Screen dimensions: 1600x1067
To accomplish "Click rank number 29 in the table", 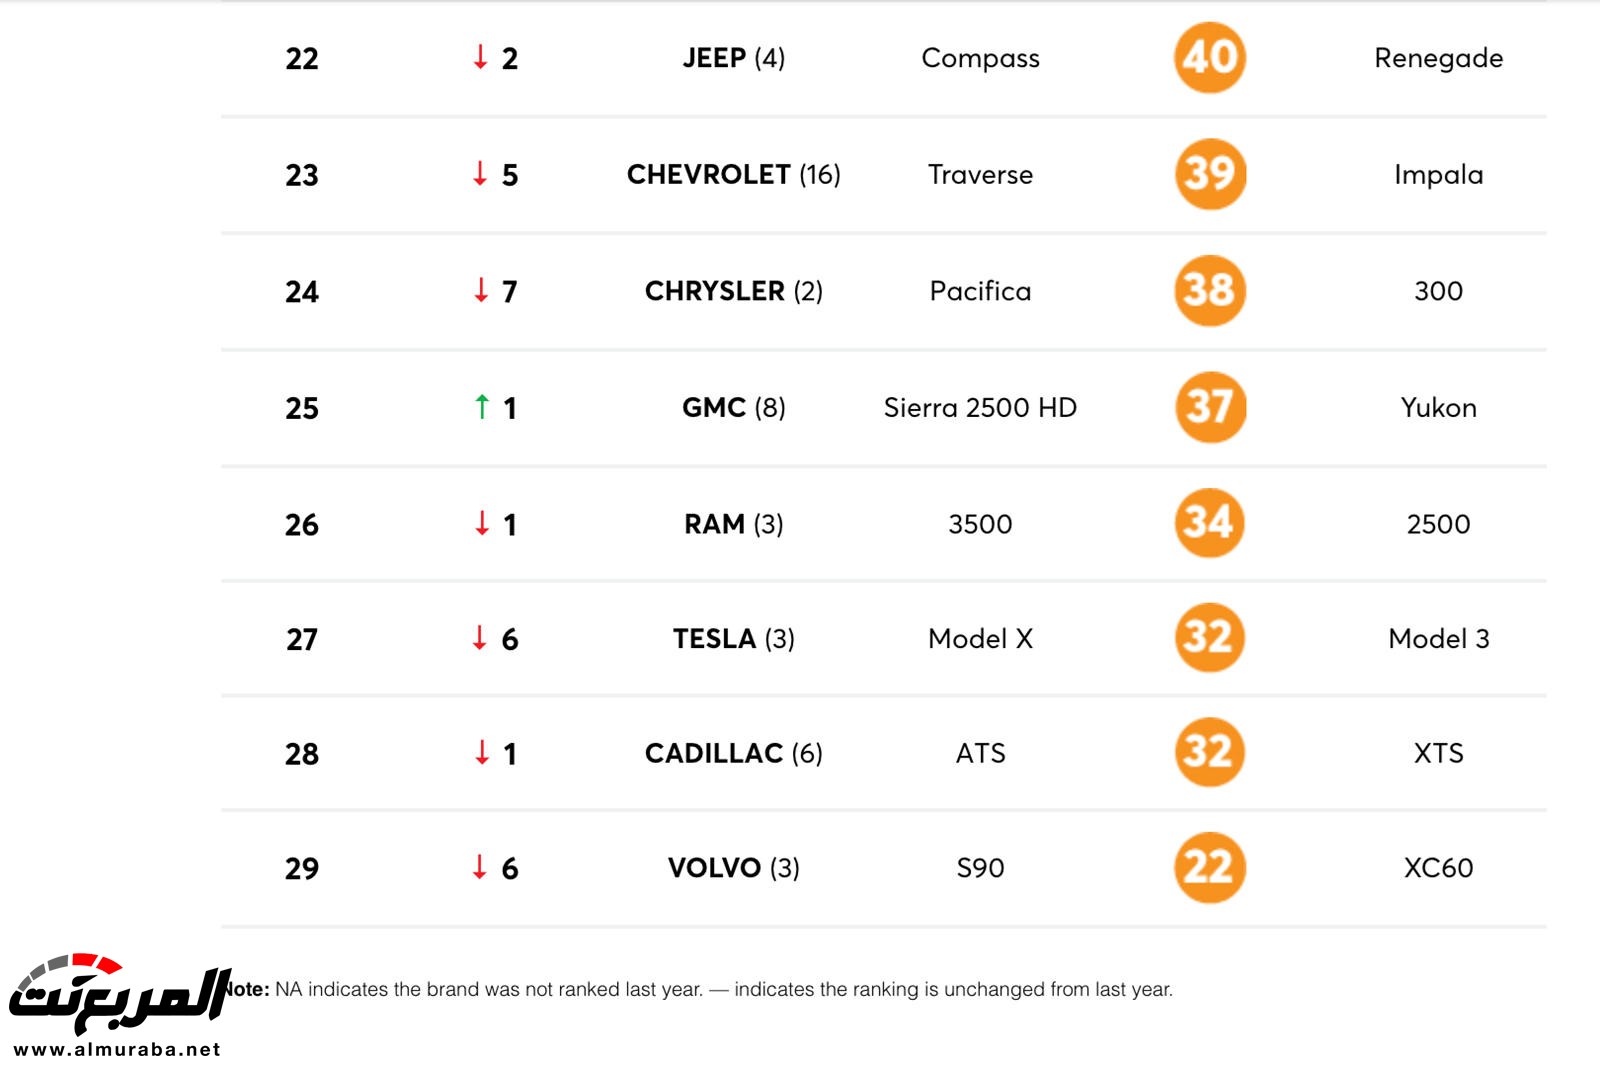I will (302, 868).
